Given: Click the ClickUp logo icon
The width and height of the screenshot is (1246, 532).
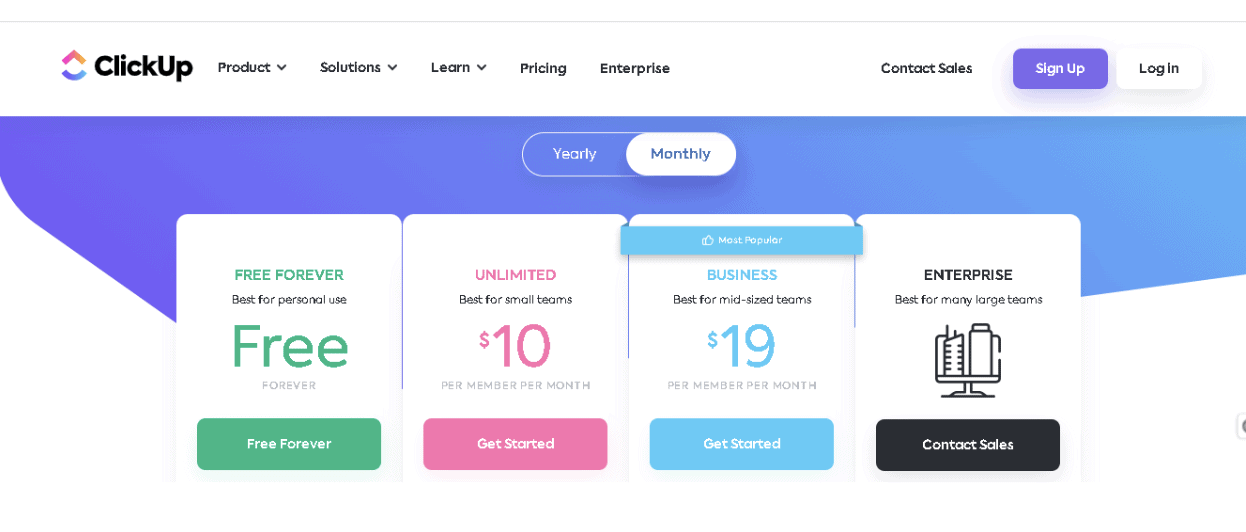Looking at the screenshot, I should (74, 66).
